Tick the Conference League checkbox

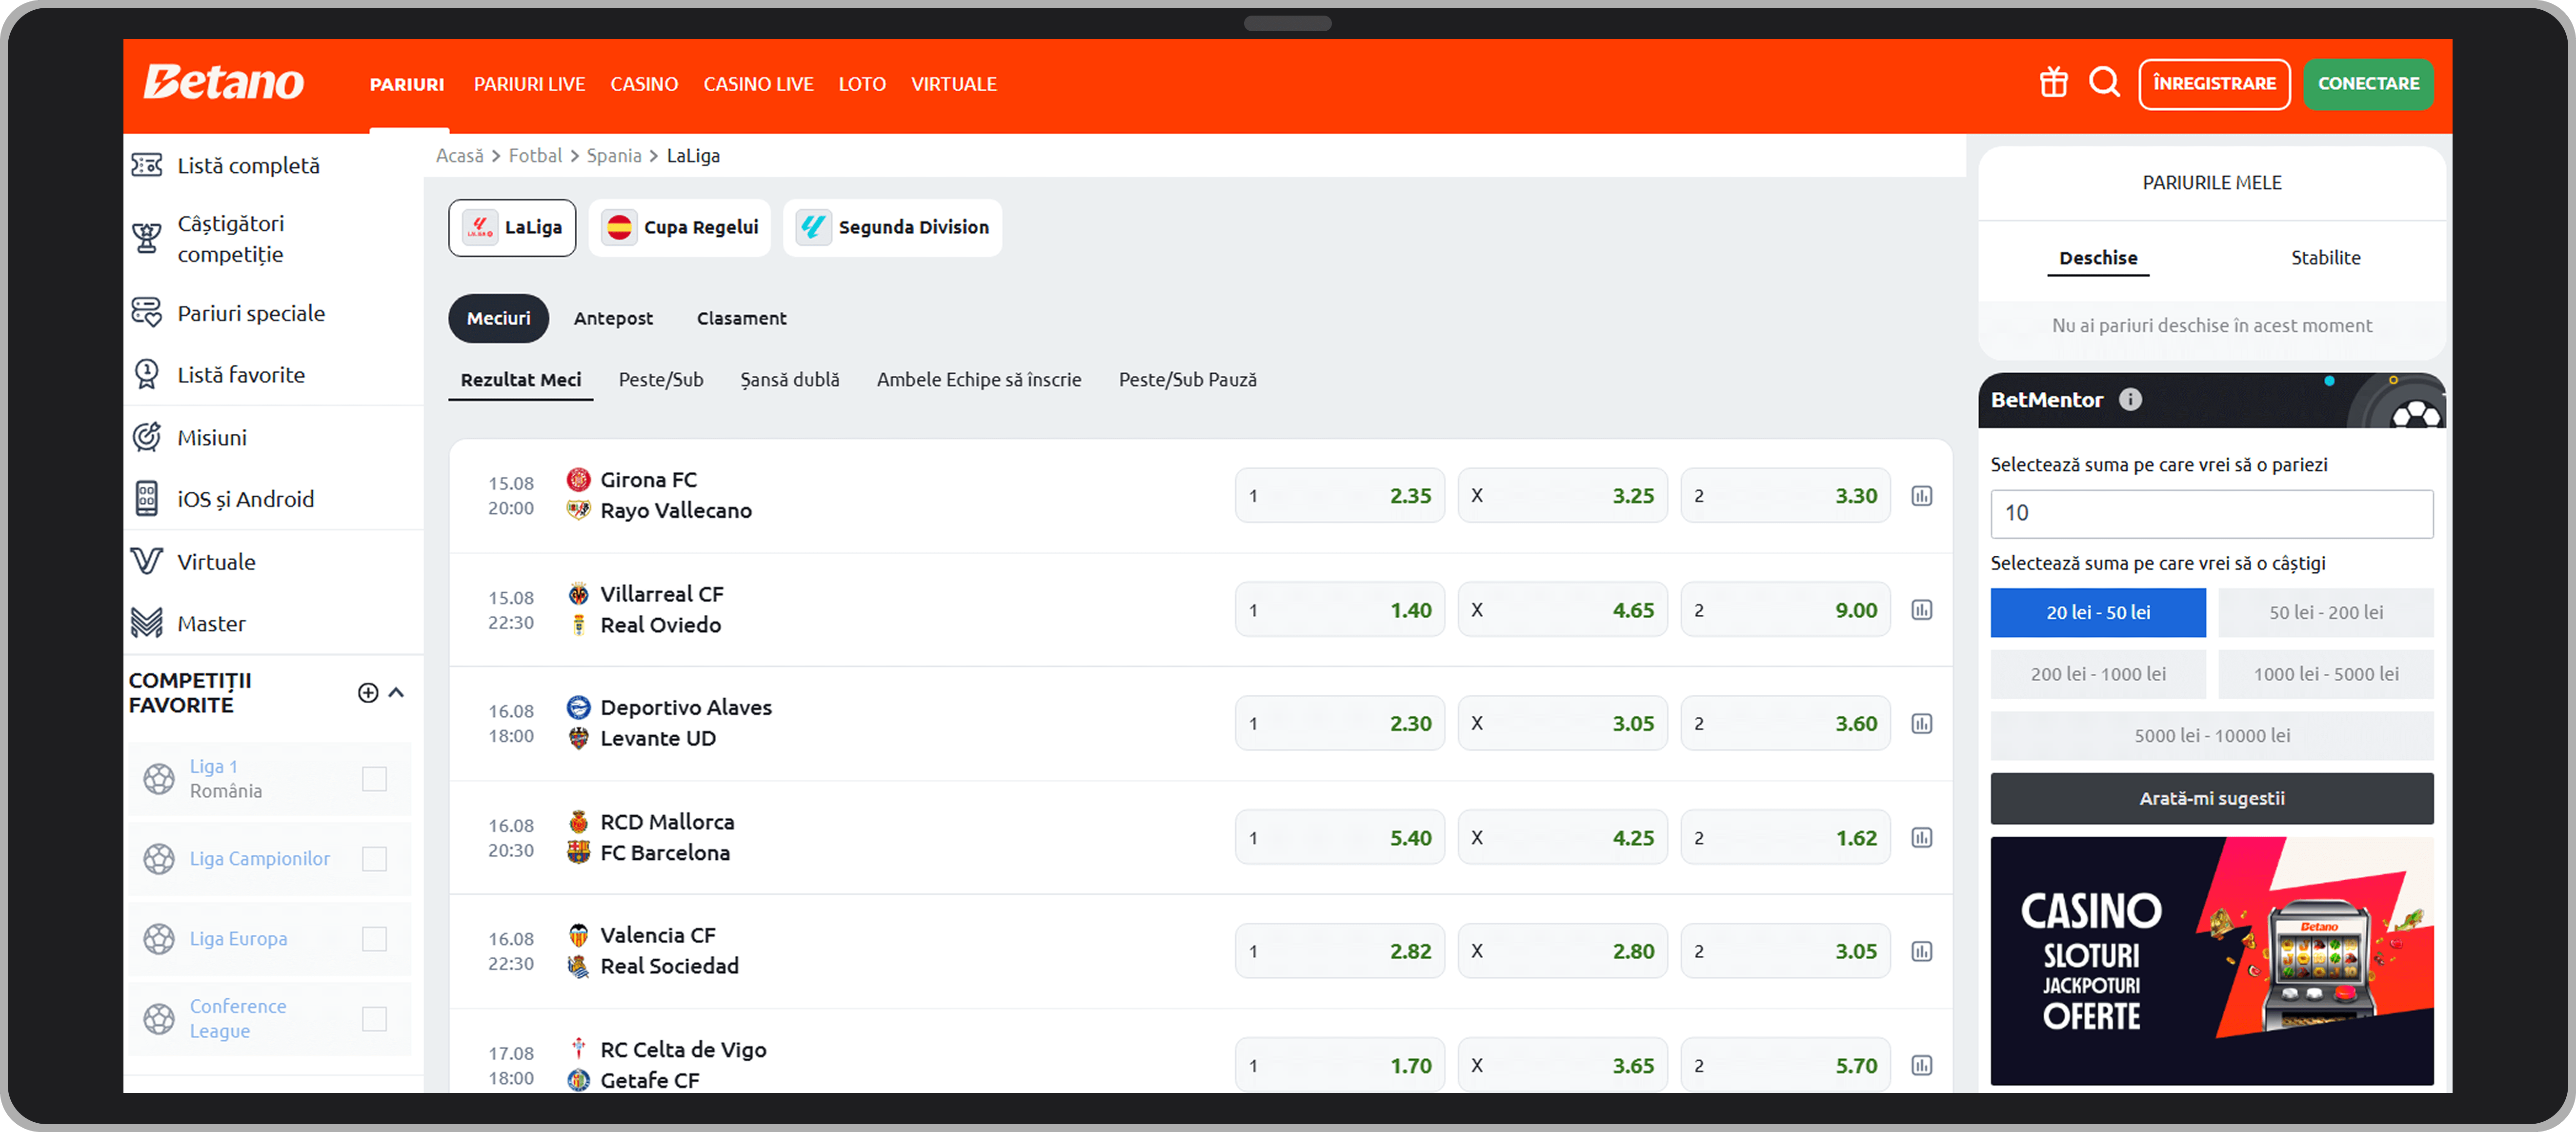tap(374, 1019)
